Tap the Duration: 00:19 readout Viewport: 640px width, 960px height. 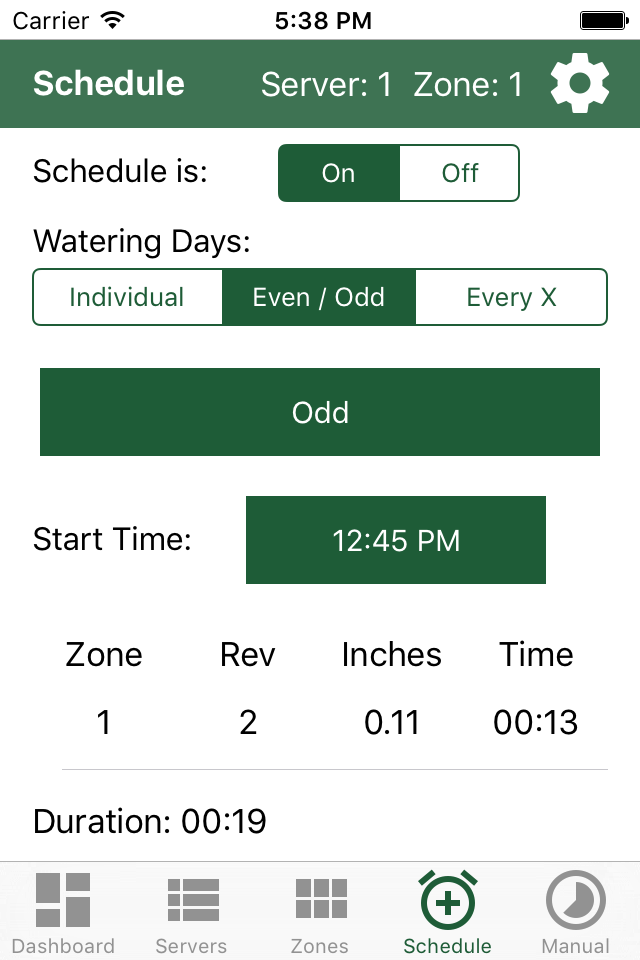click(x=150, y=821)
